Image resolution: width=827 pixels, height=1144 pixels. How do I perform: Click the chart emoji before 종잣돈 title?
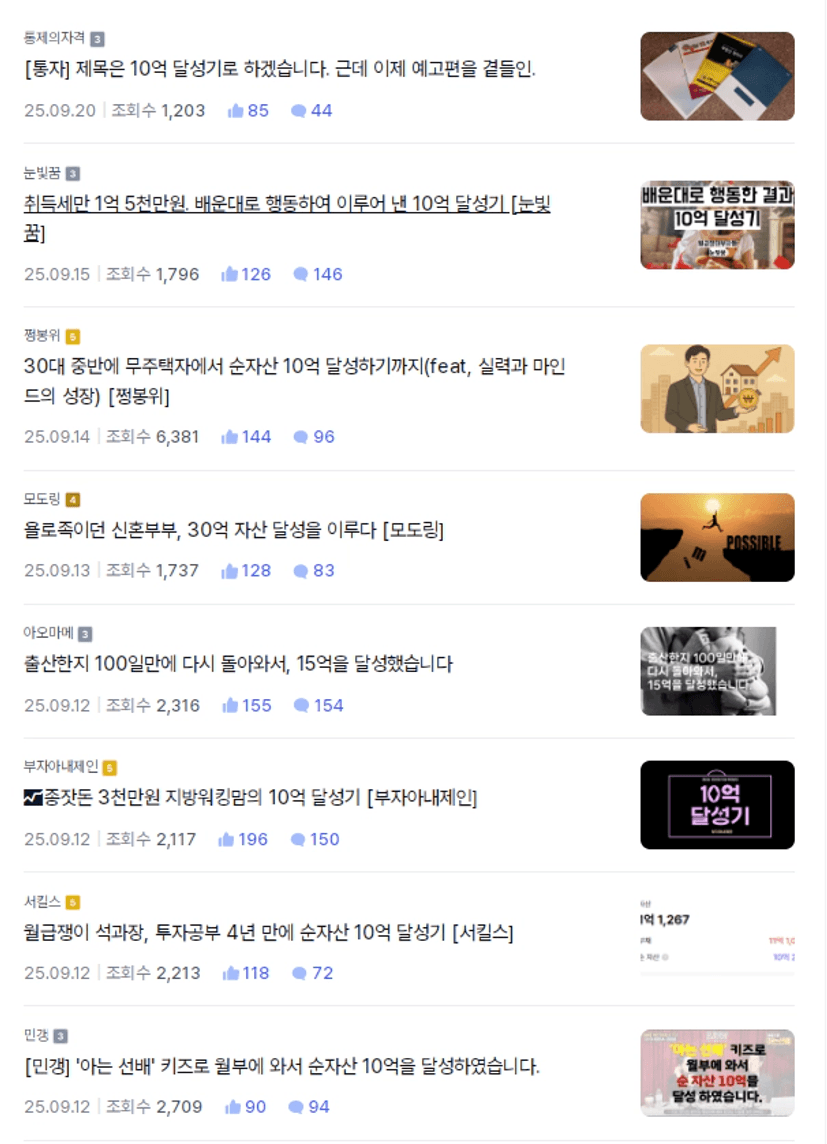33,798
